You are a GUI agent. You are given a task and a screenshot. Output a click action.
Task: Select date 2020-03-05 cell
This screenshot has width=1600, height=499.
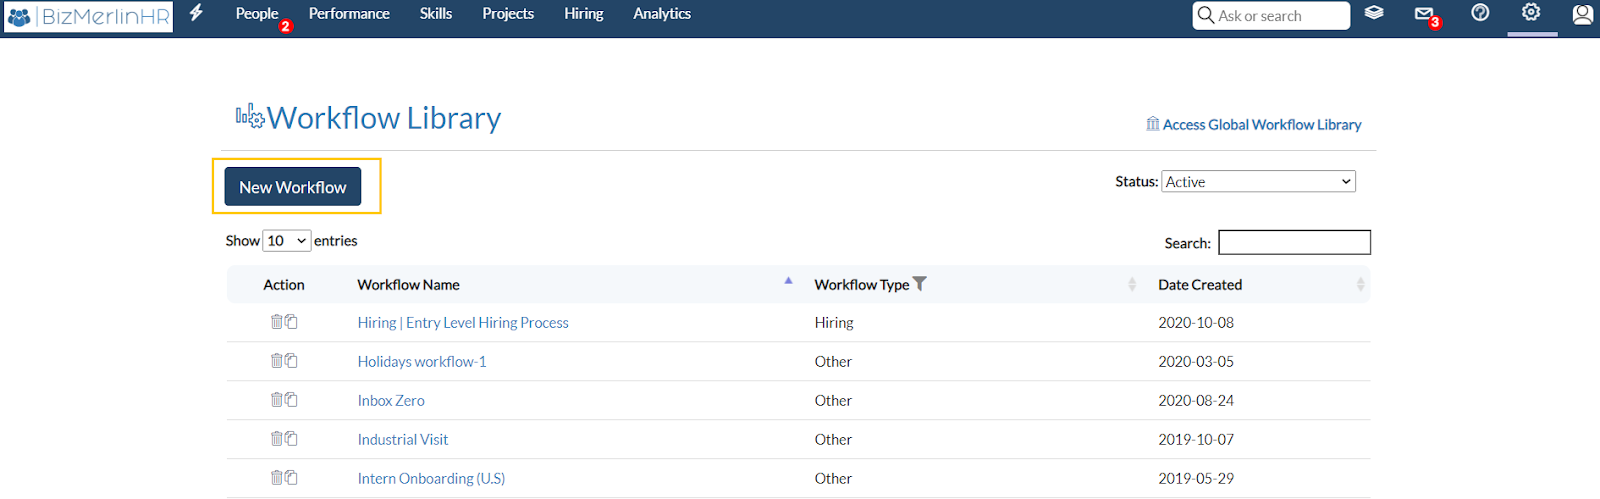(x=1196, y=362)
